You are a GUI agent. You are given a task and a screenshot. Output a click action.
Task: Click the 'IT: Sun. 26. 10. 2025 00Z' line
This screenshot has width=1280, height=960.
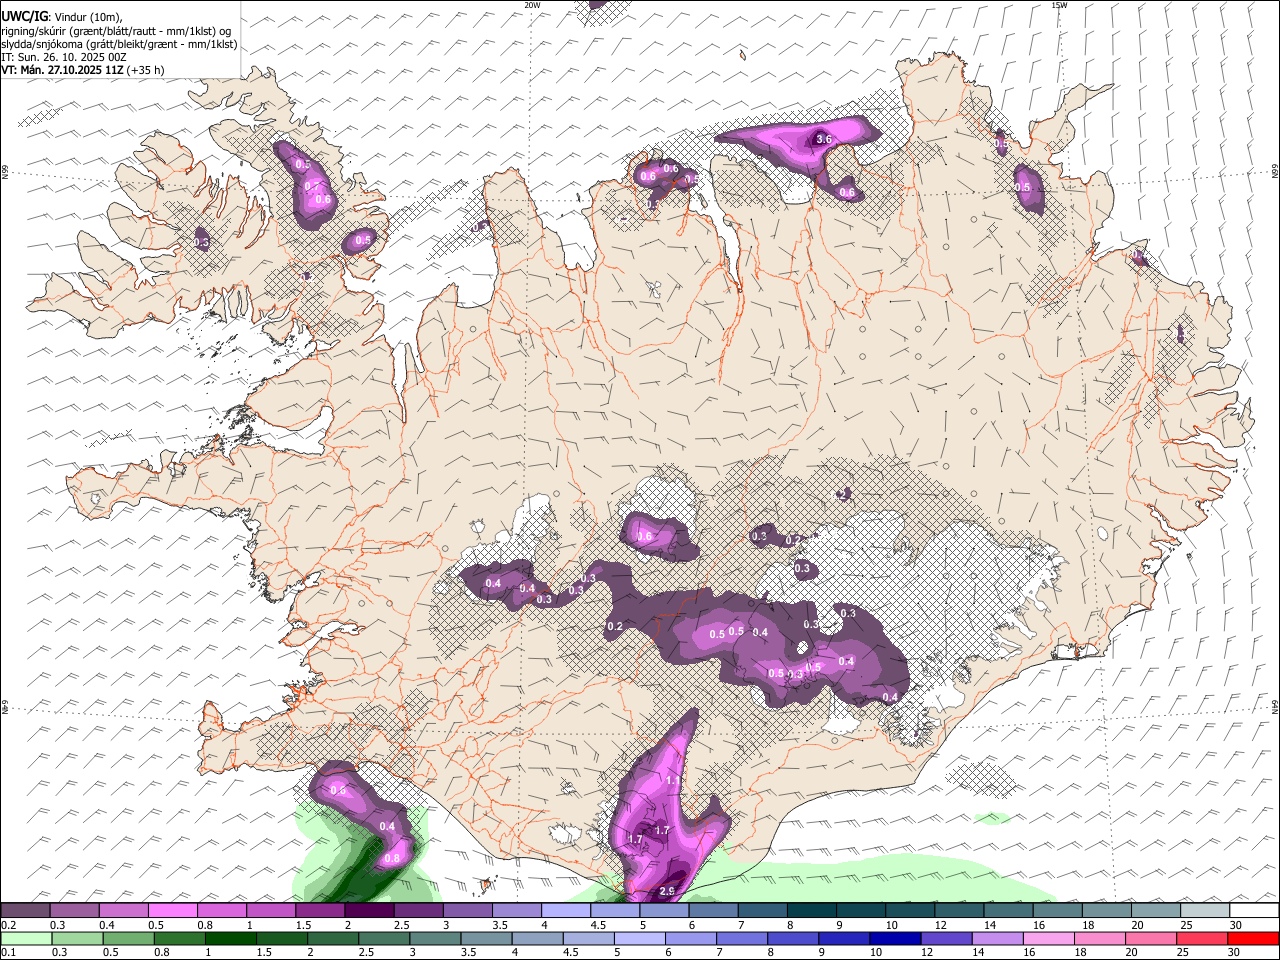pyautogui.click(x=64, y=57)
